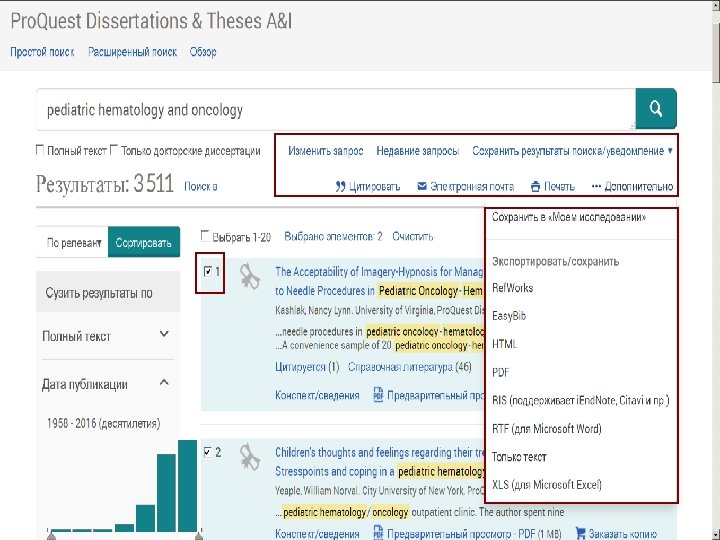Click the order-copy shopping cart icon

pos(580,533)
